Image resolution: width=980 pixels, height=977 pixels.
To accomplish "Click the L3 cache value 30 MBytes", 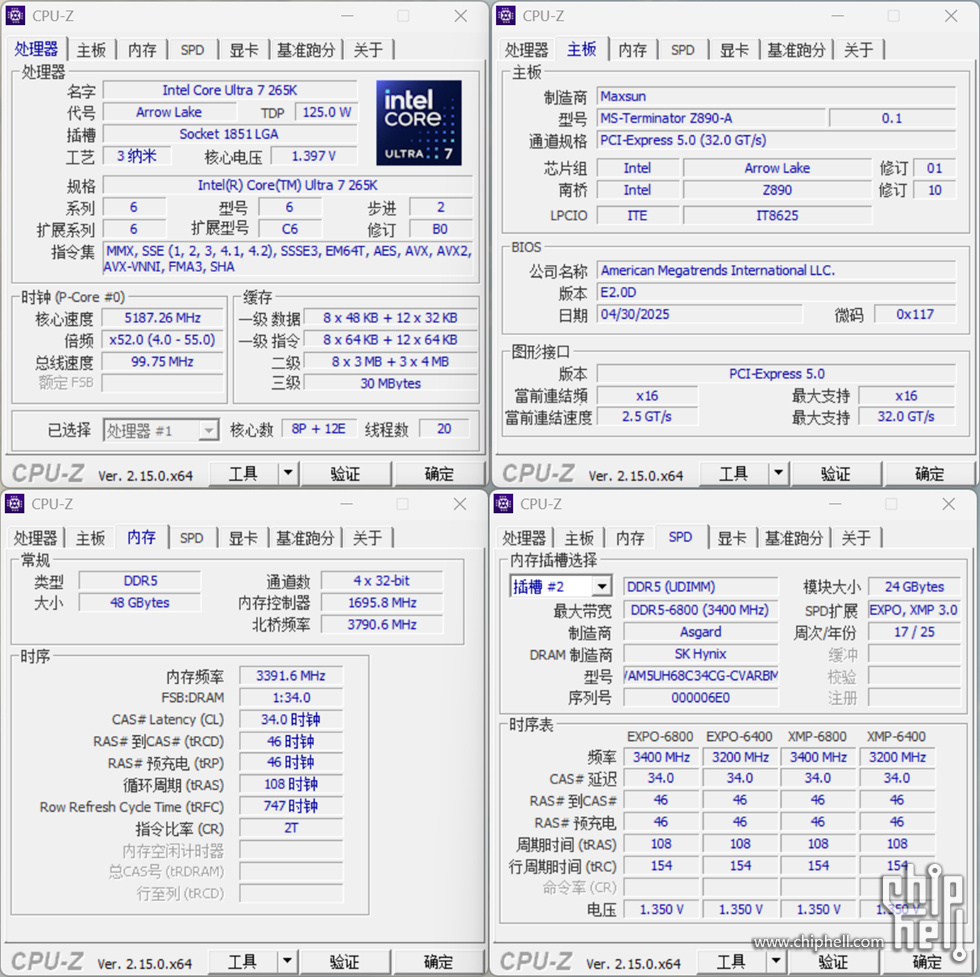I will tap(391, 383).
